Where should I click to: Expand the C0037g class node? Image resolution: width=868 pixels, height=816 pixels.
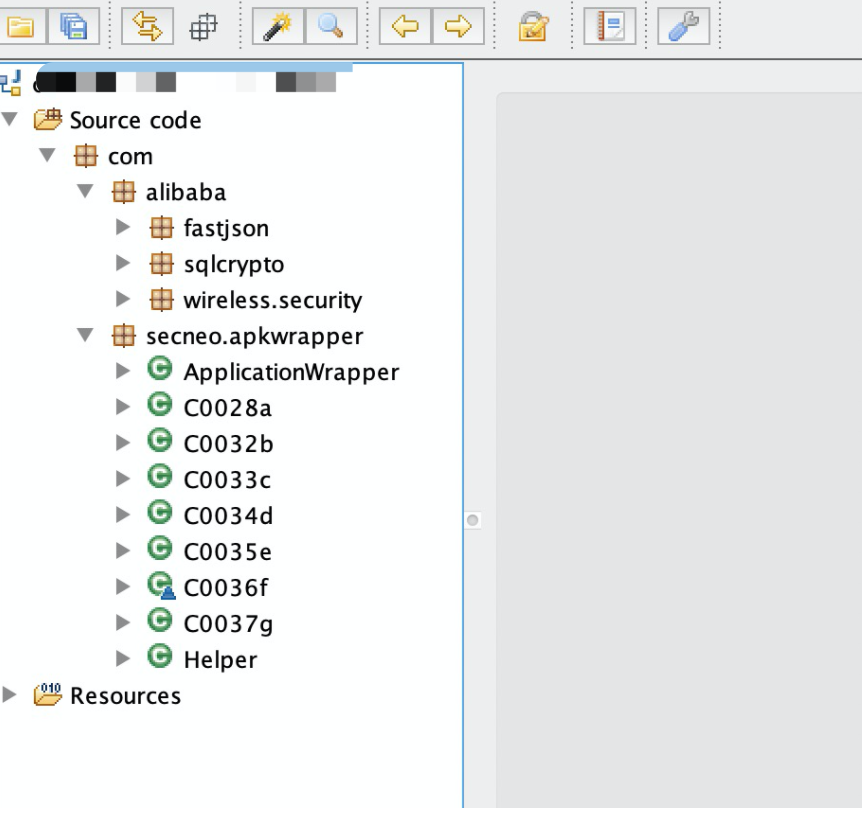tap(123, 623)
